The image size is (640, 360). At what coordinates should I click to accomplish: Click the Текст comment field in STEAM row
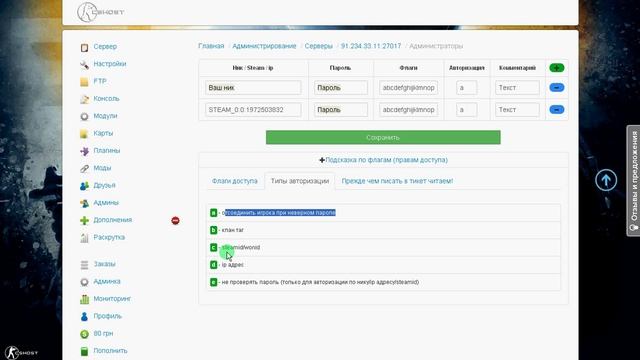tap(517, 110)
